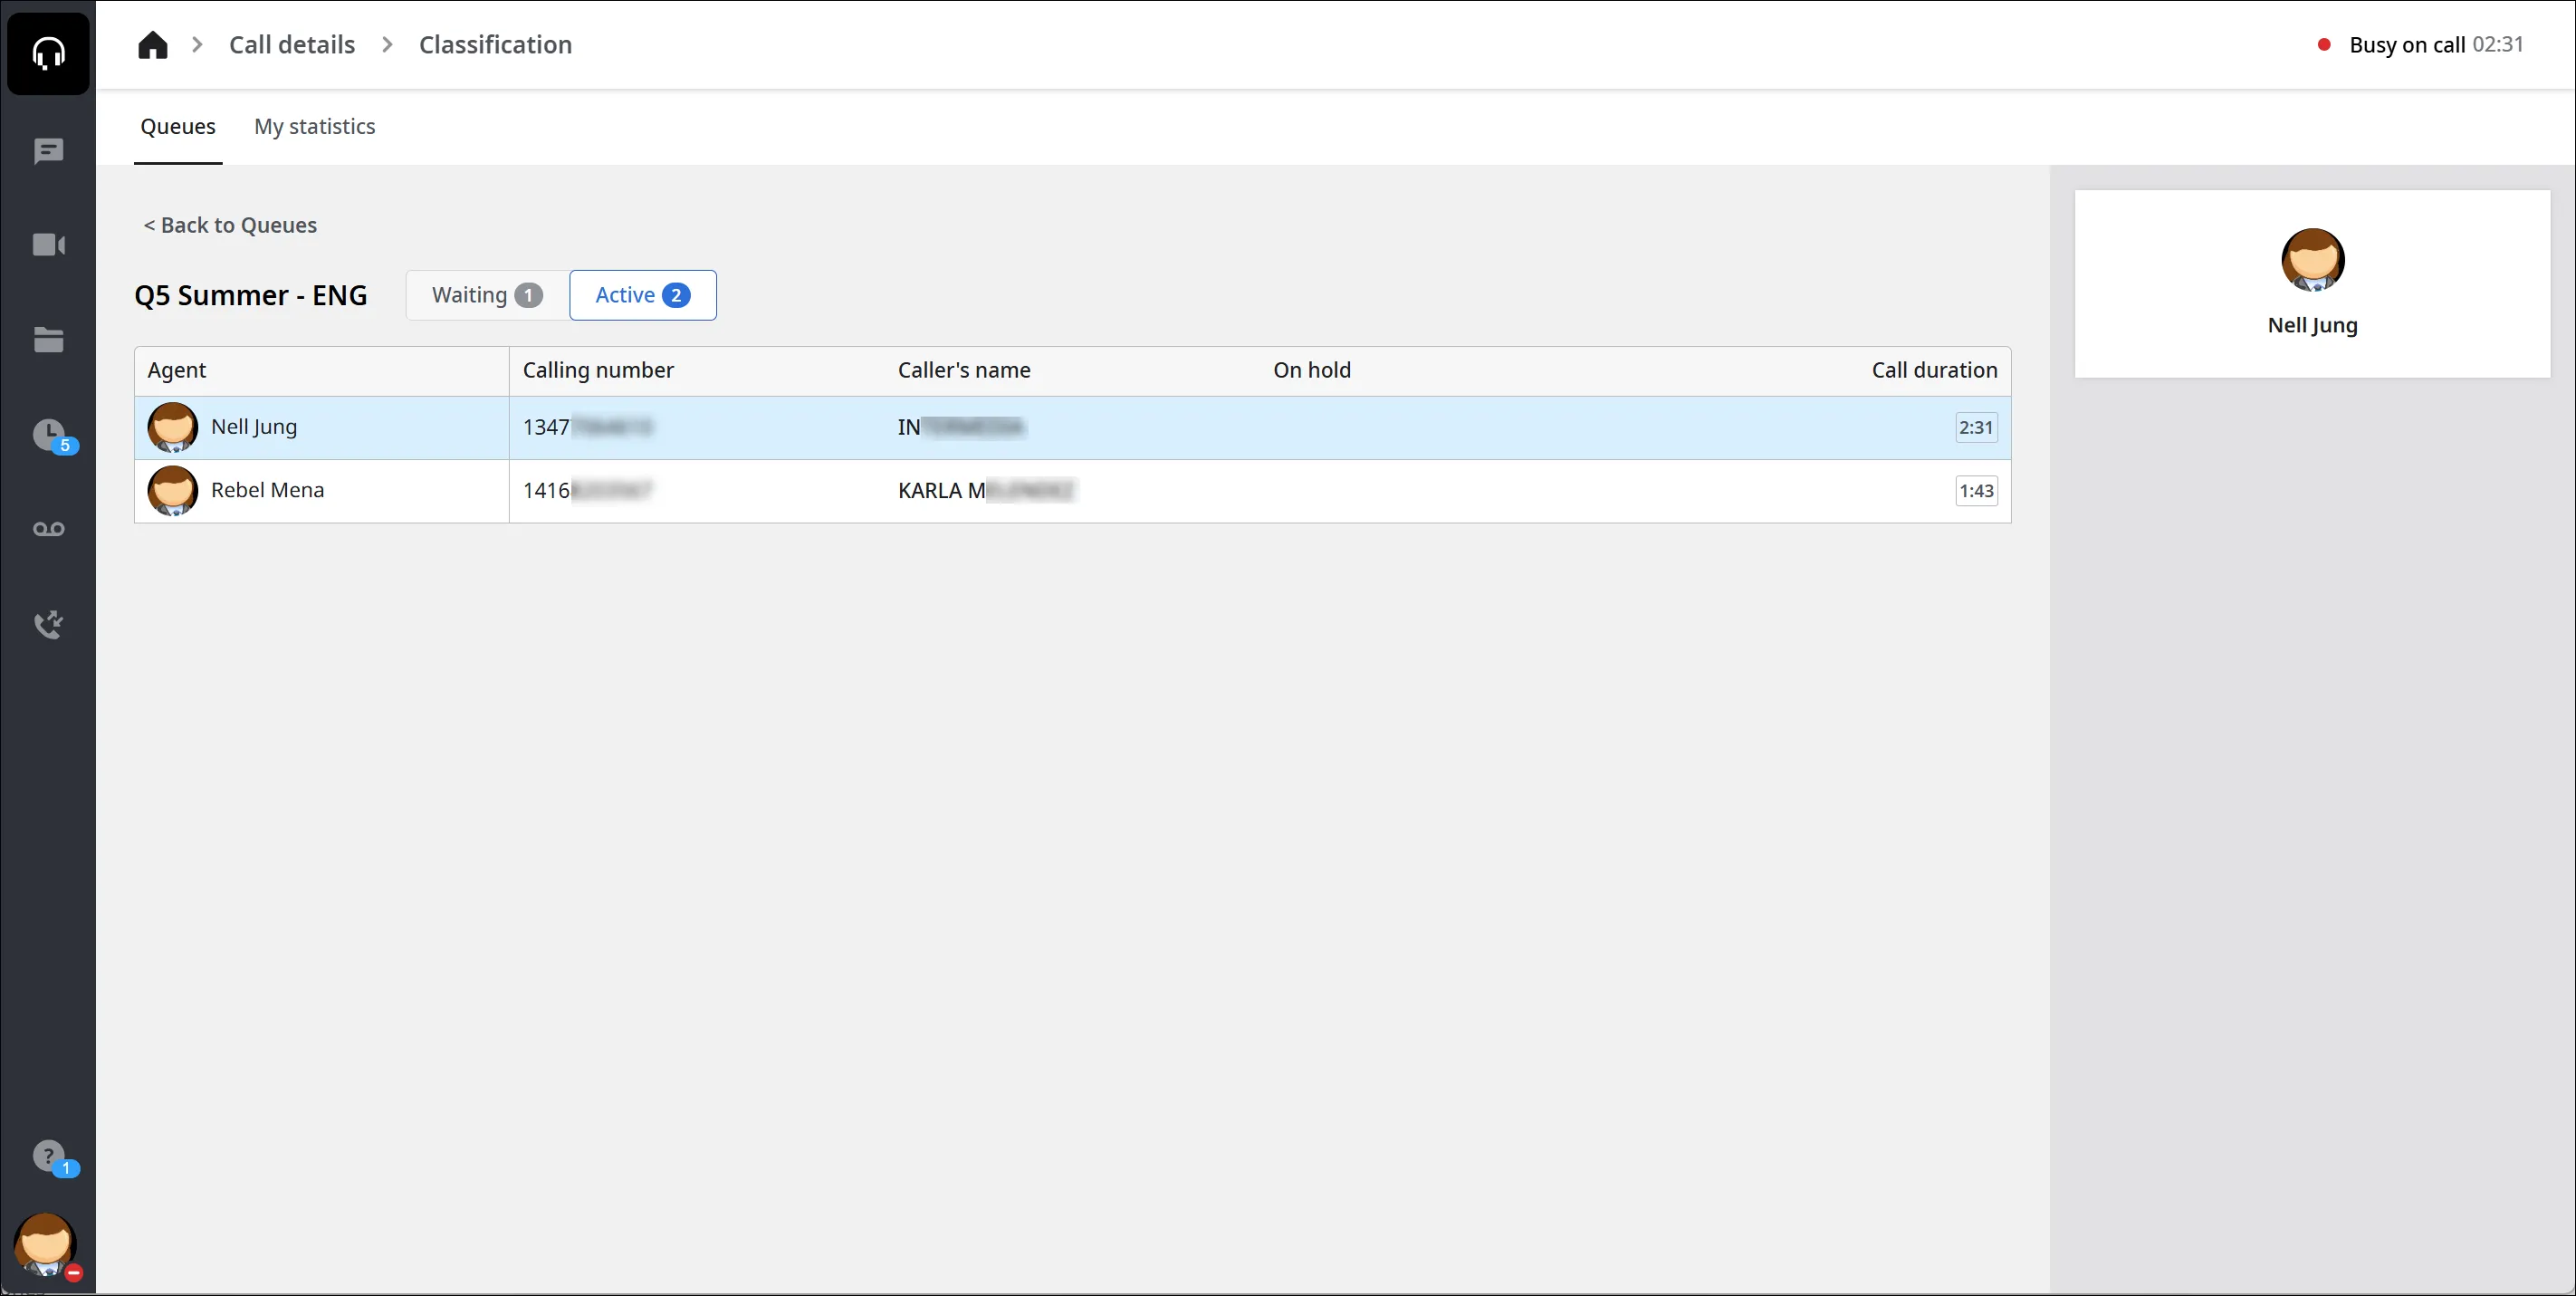2576x1296 pixels.
Task: Go to the home breadcrumb icon
Action: 153,45
